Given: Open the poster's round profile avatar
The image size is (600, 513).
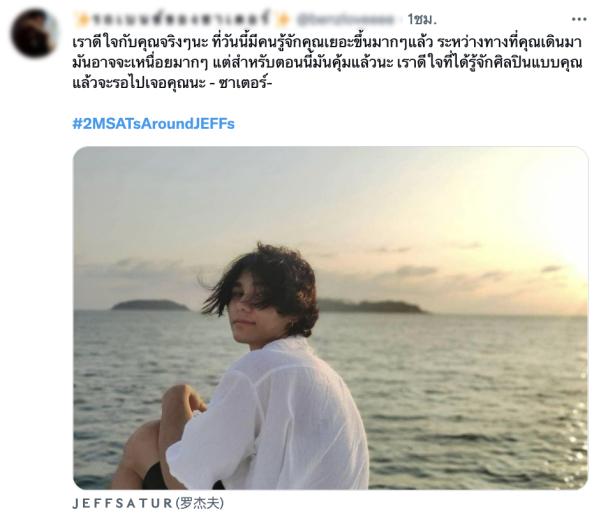Looking at the screenshot, I should (34, 33).
